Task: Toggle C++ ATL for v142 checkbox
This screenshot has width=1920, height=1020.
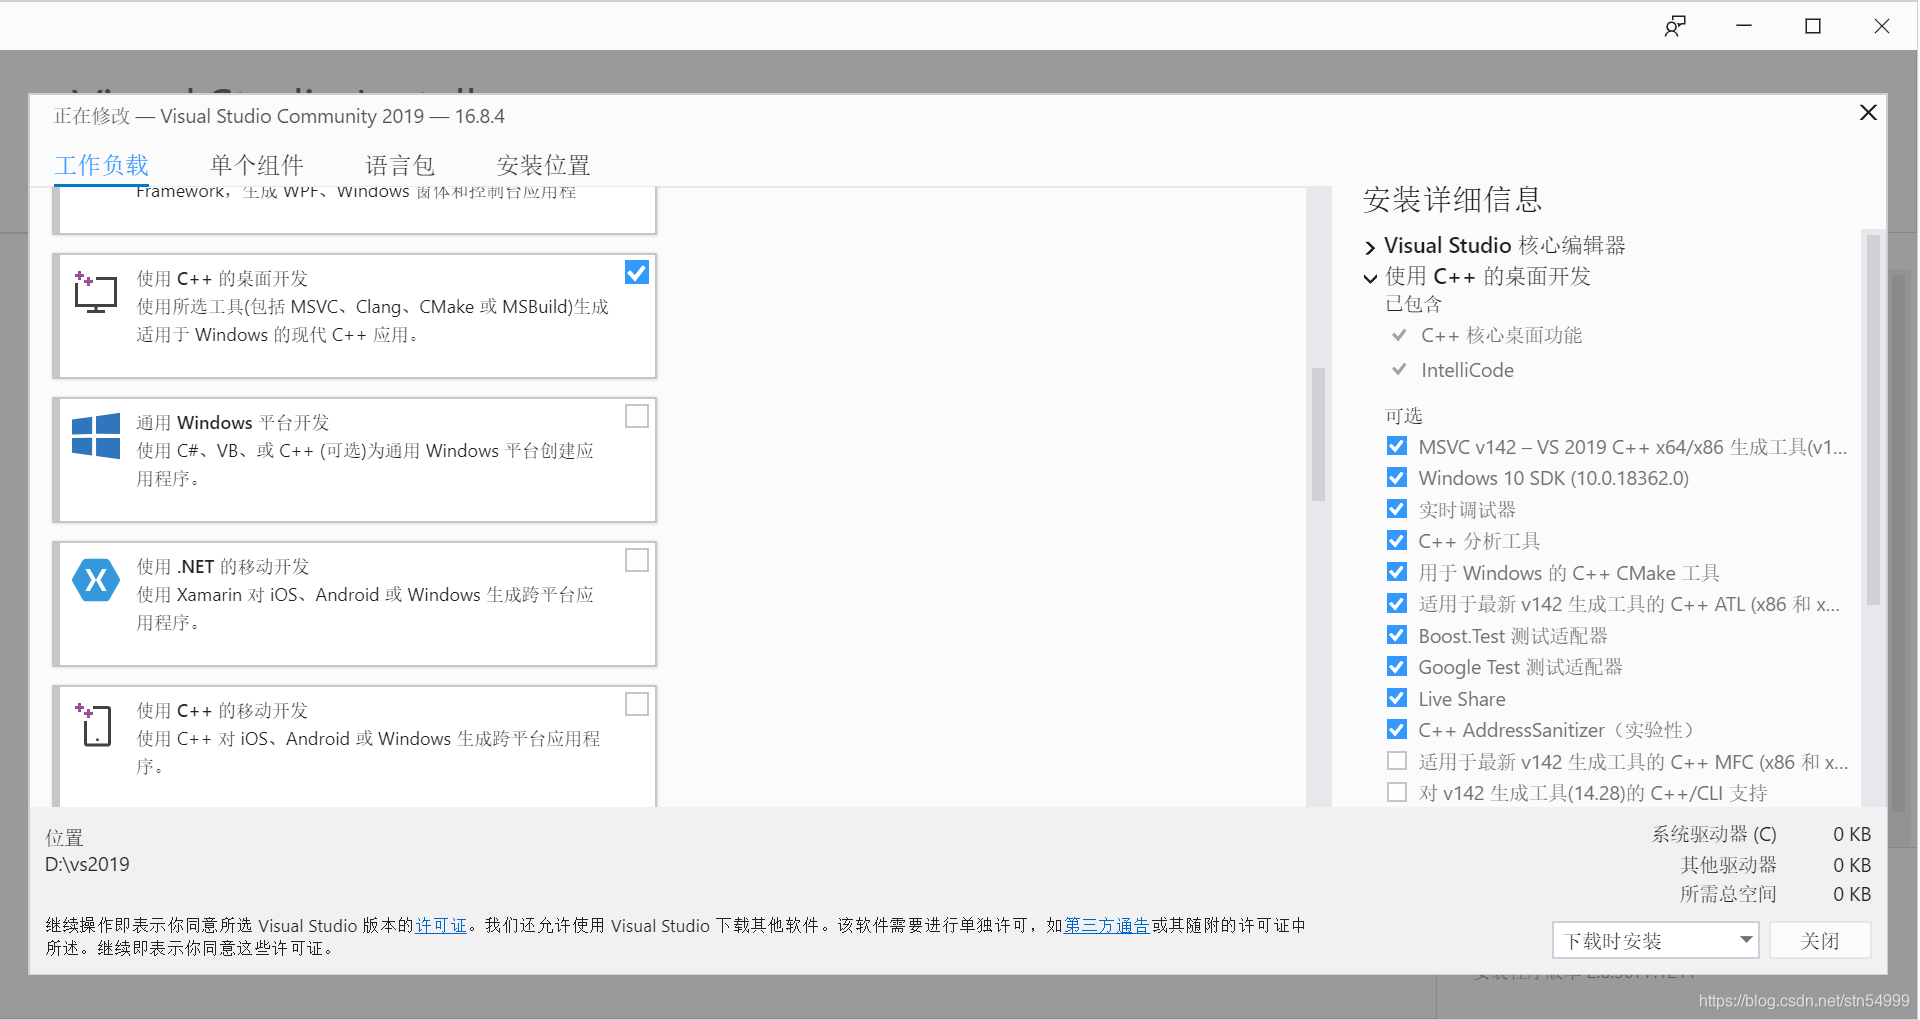Action: click(1397, 603)
